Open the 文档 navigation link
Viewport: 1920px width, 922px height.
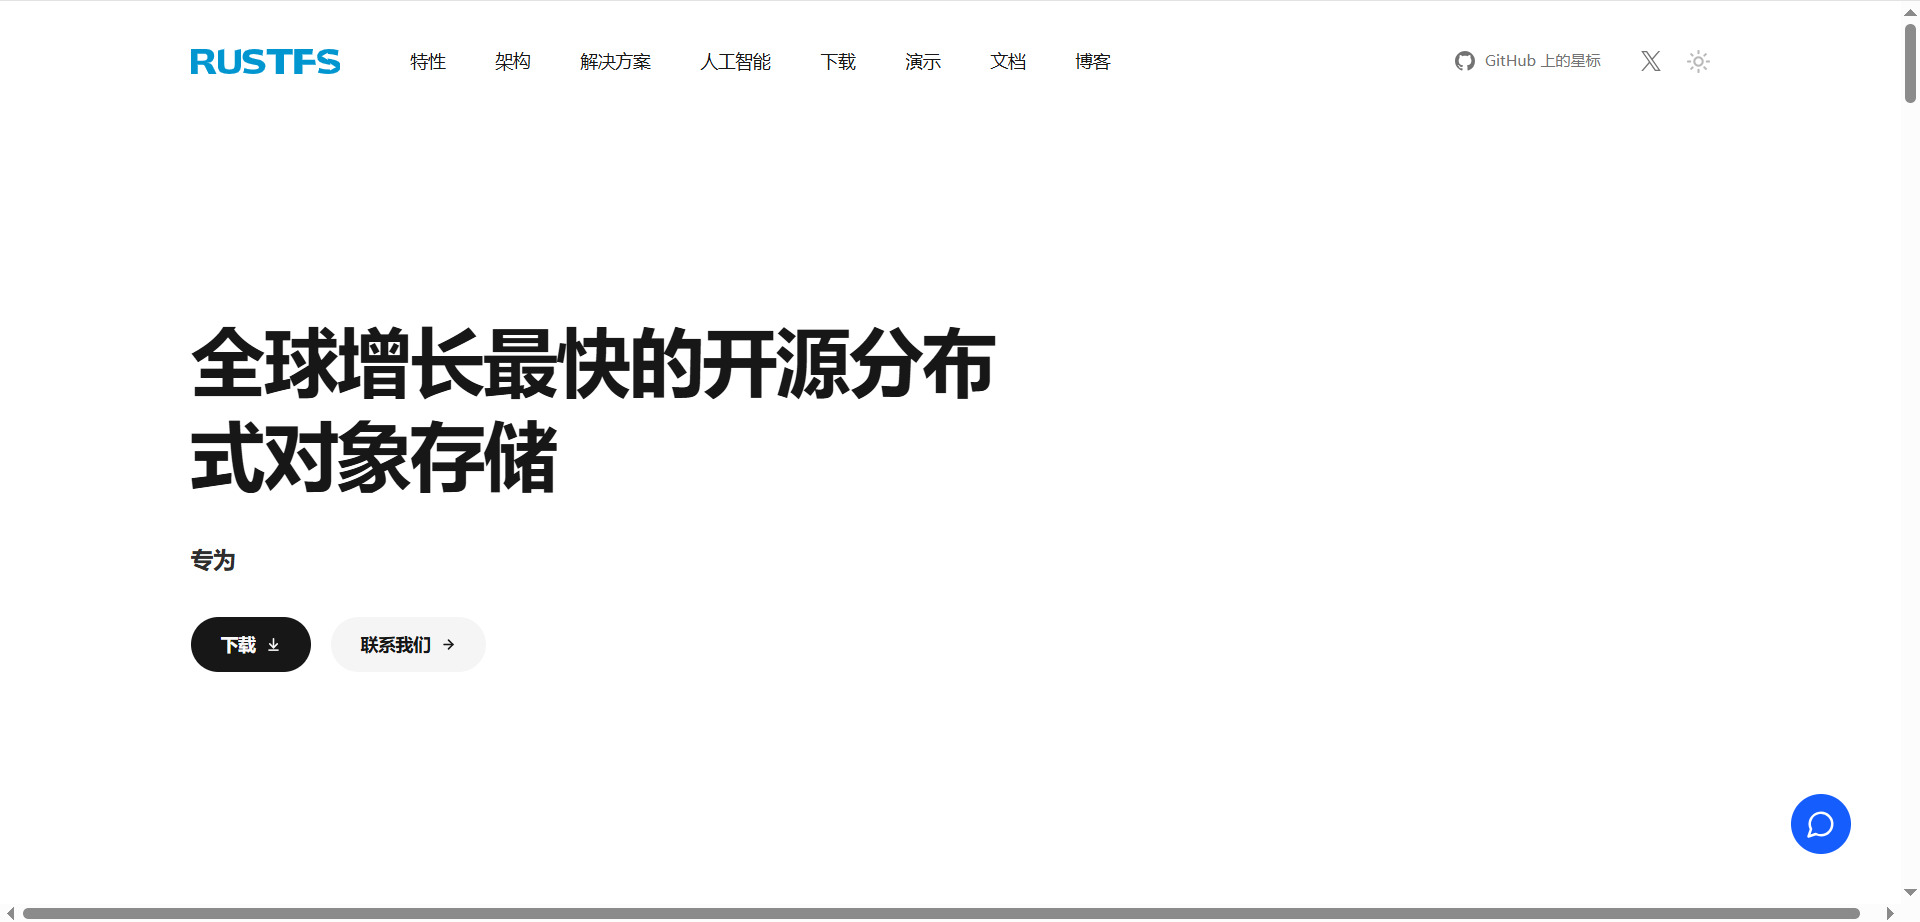[1008, 62]
